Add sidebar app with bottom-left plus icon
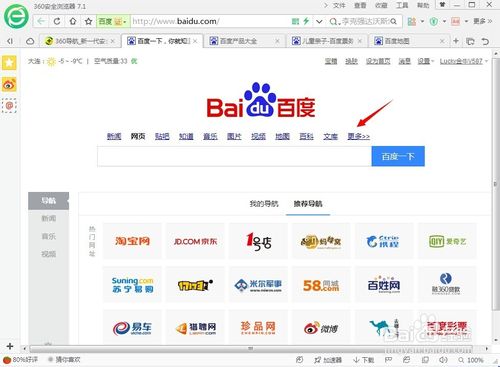This screenshot has height=367, width=500. pyautogui.click(x=10, y=346)
